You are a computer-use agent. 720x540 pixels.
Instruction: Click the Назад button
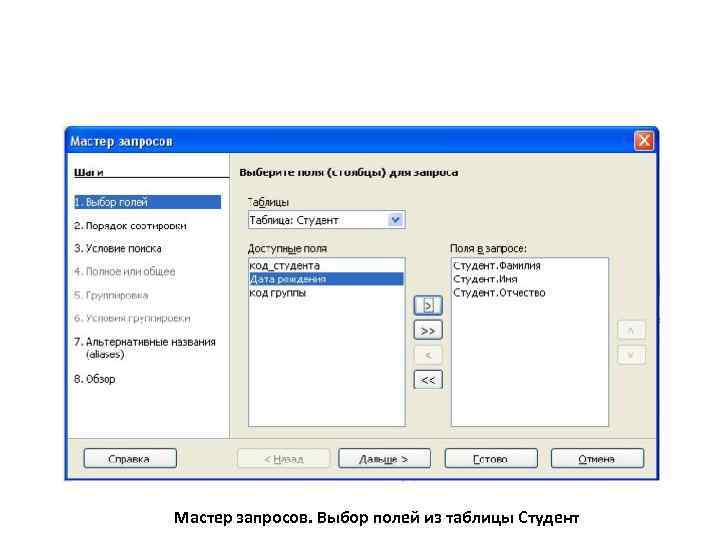(283, 458)
